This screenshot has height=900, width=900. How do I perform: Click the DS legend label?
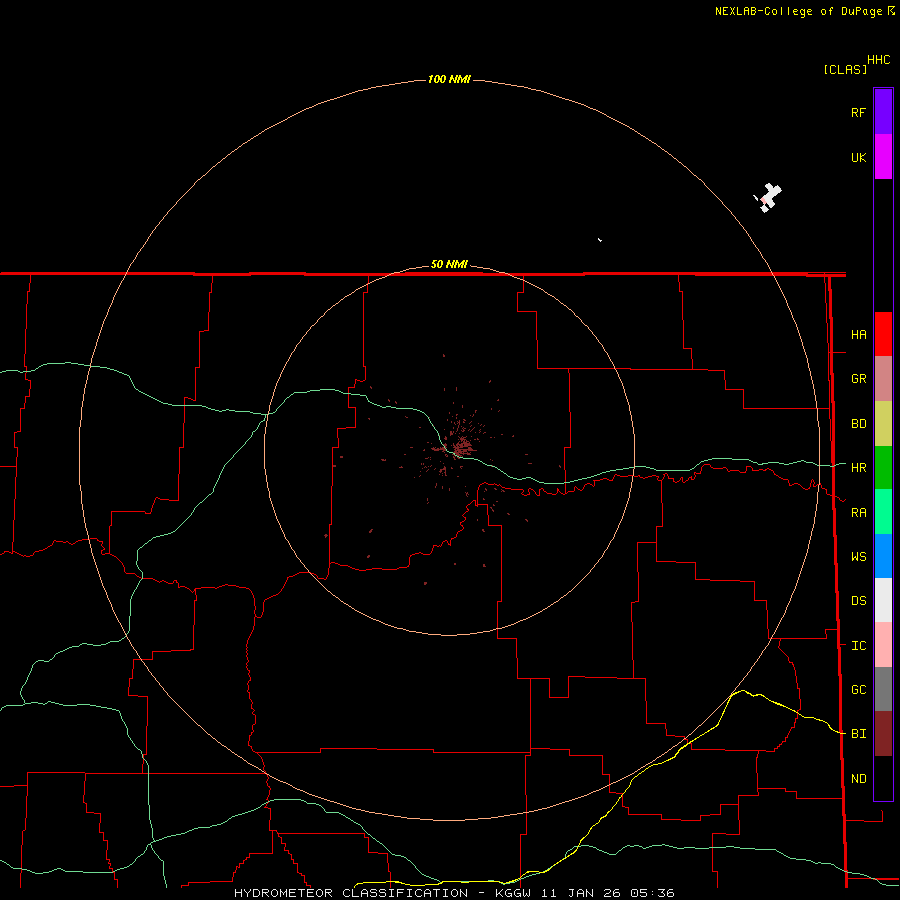tap(859, 601)
